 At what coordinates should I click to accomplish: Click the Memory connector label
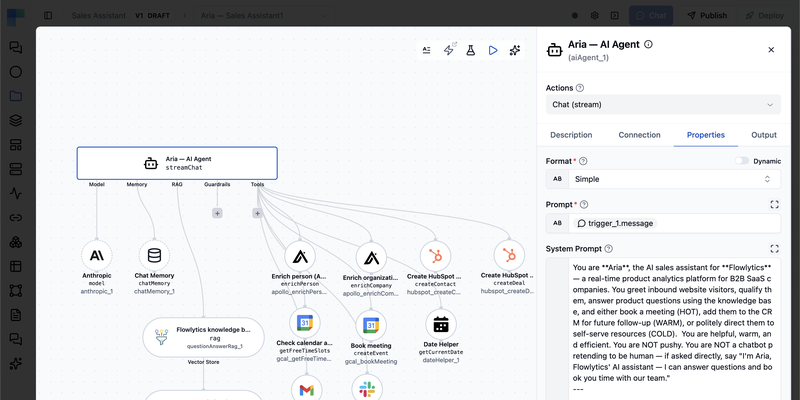[x=137, y=185]
